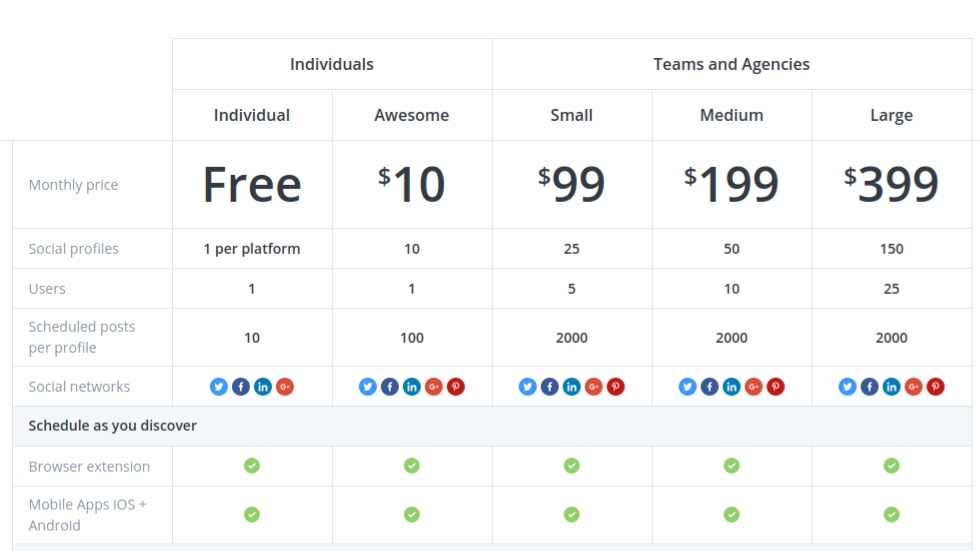Viewport: 980px width, 551px height.
Task: Click the Pinterest icon under the Awesome plan
Action: pos(456,387)
